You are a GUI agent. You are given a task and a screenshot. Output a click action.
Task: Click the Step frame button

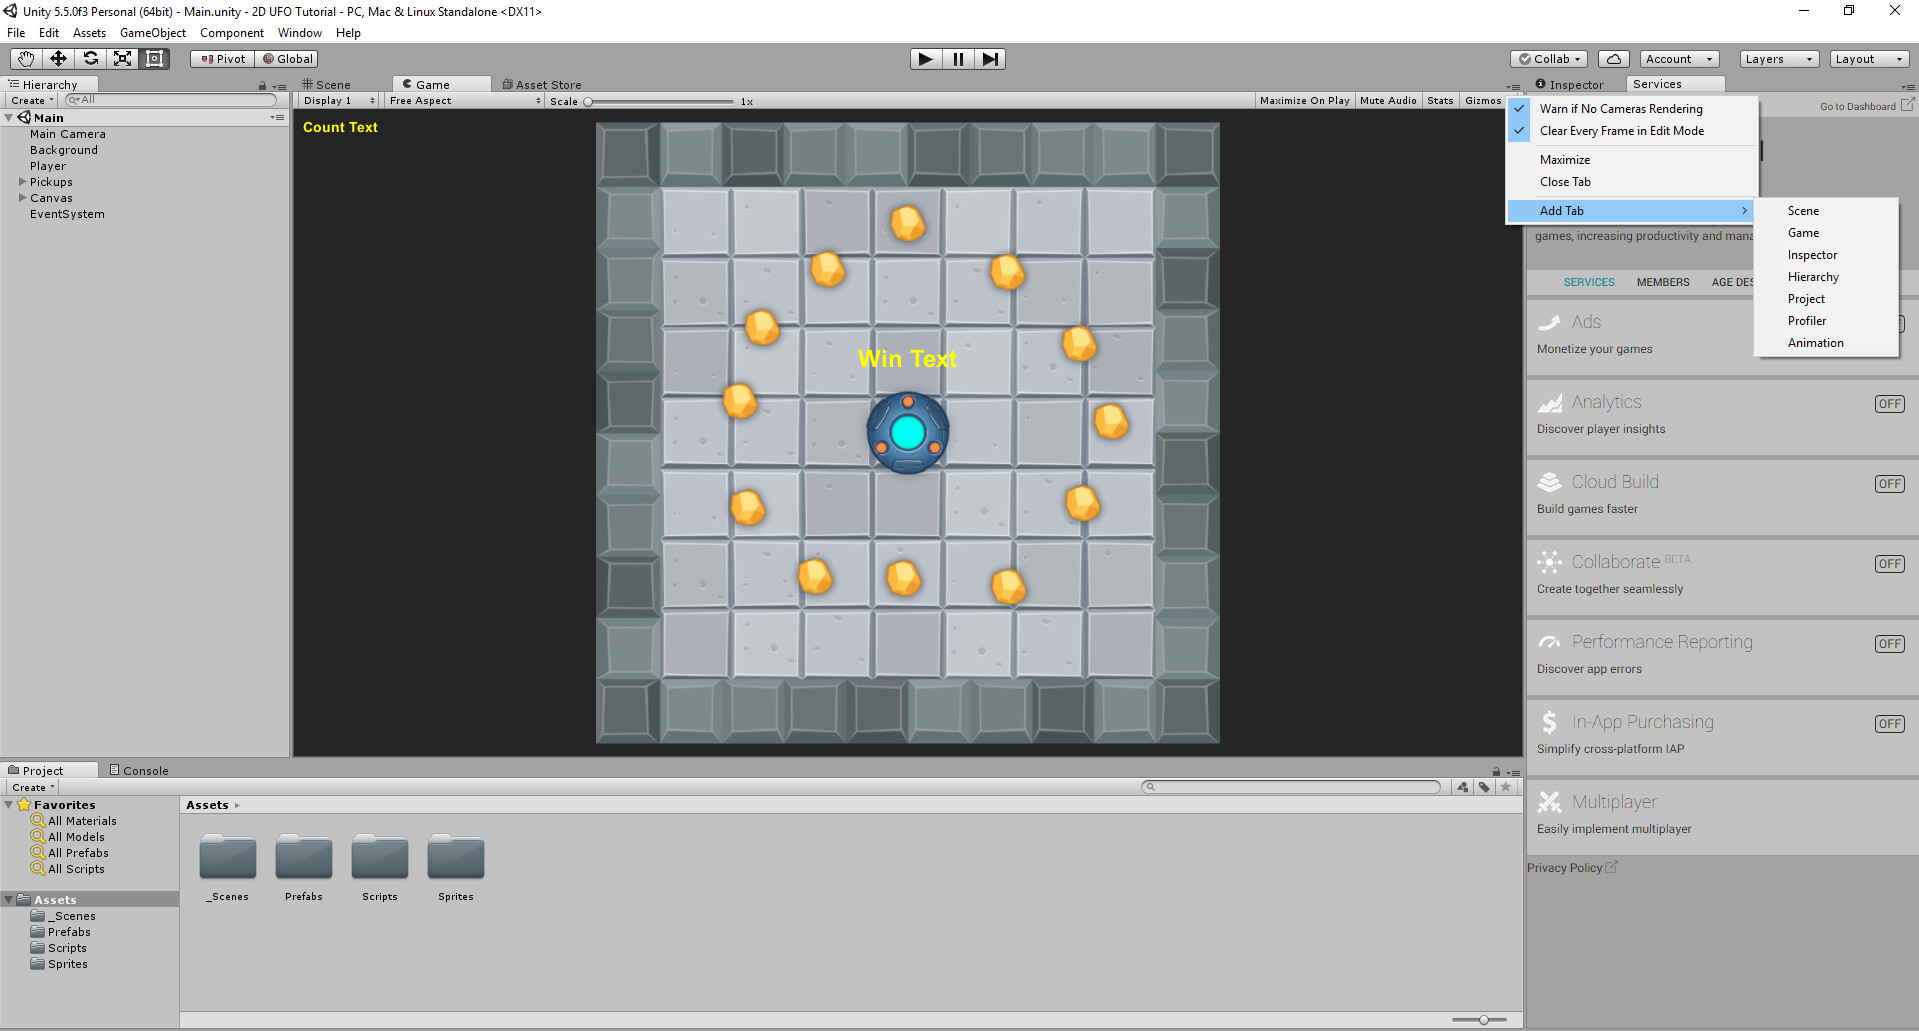[x=990, y=58]
